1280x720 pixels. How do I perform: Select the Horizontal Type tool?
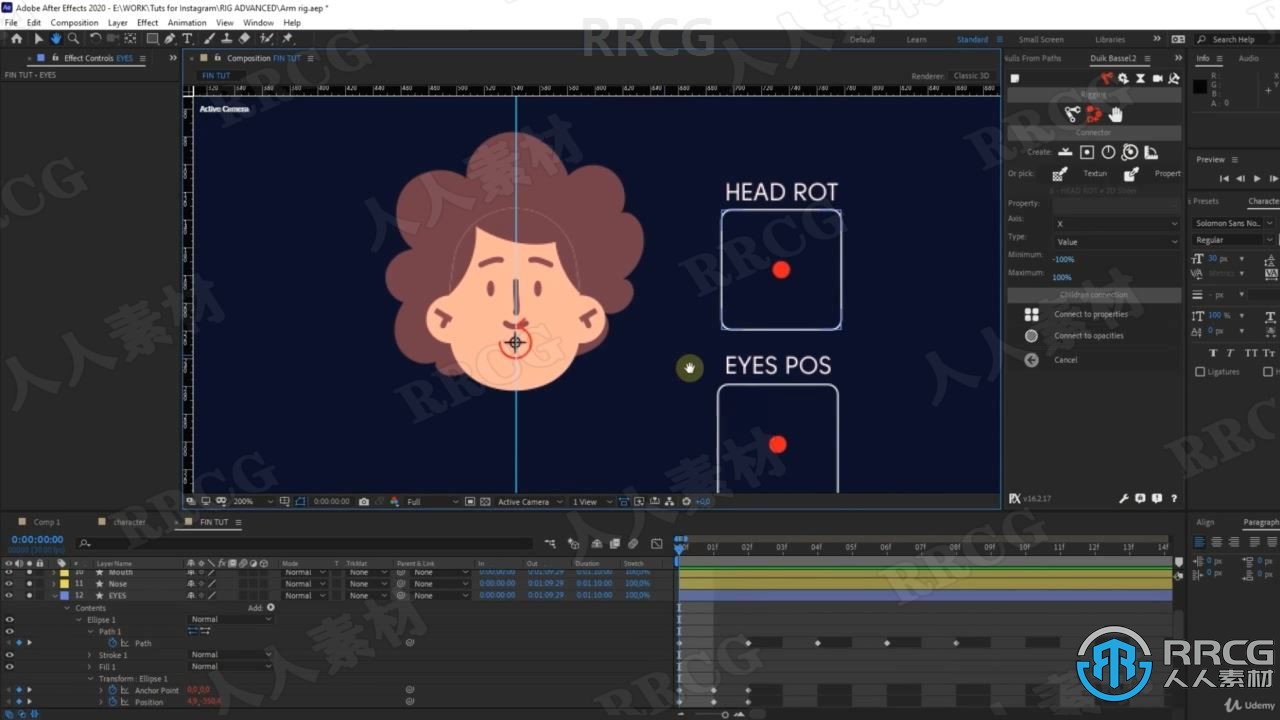coord(187,38)
